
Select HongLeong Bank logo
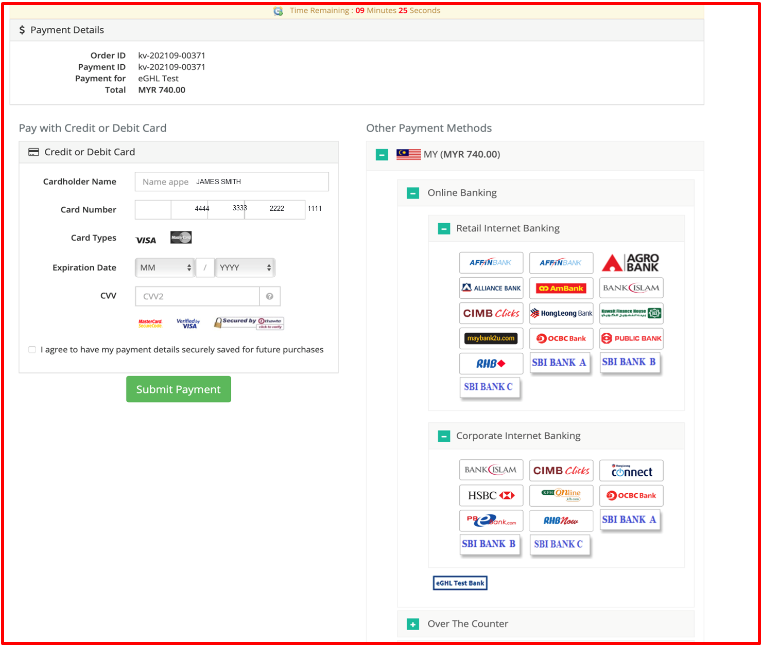561,313
